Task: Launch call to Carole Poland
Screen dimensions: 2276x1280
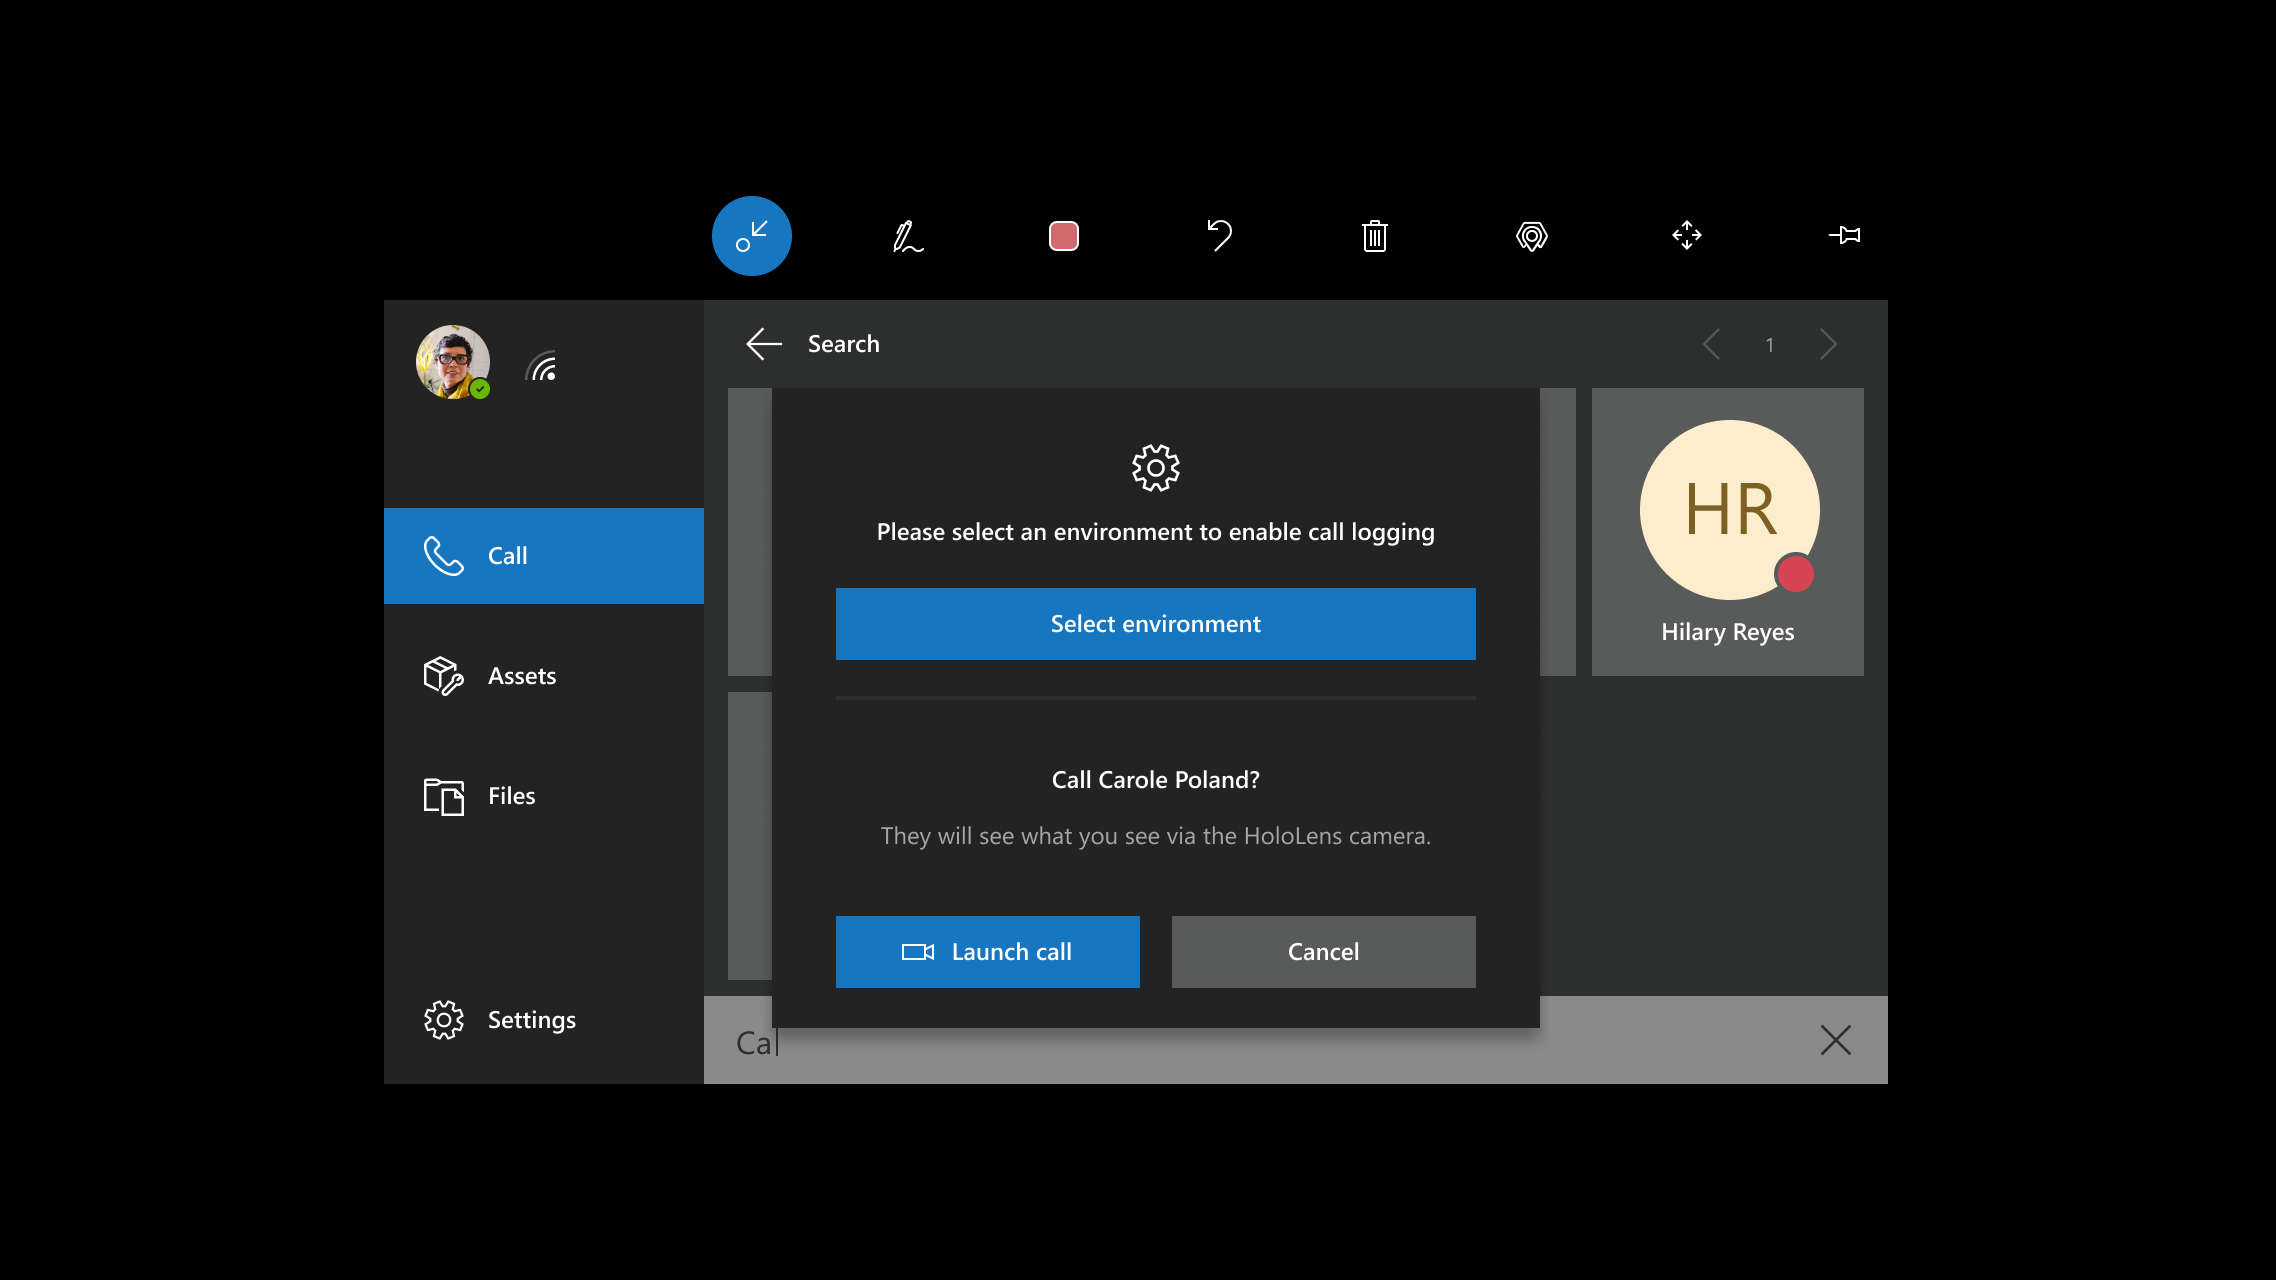Action: coord(988,952)
